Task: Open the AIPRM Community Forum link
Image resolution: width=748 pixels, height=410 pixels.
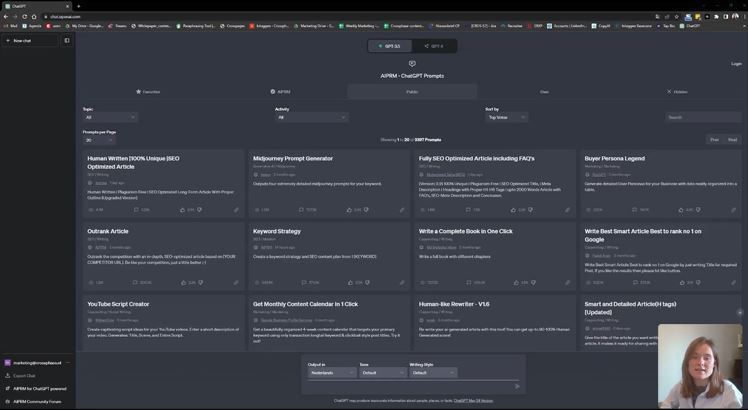Action: click(37, 401)
